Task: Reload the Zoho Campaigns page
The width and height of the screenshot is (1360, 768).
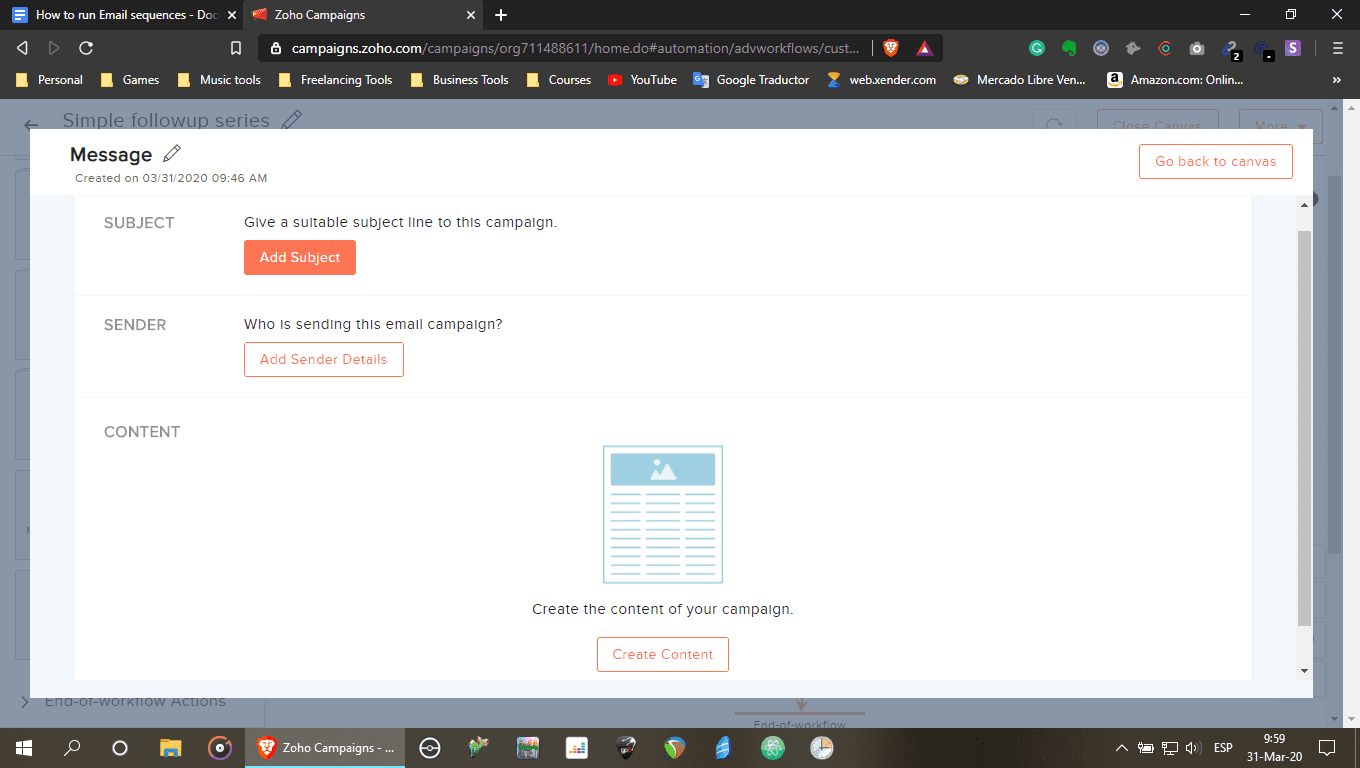Action: (86, 47)
